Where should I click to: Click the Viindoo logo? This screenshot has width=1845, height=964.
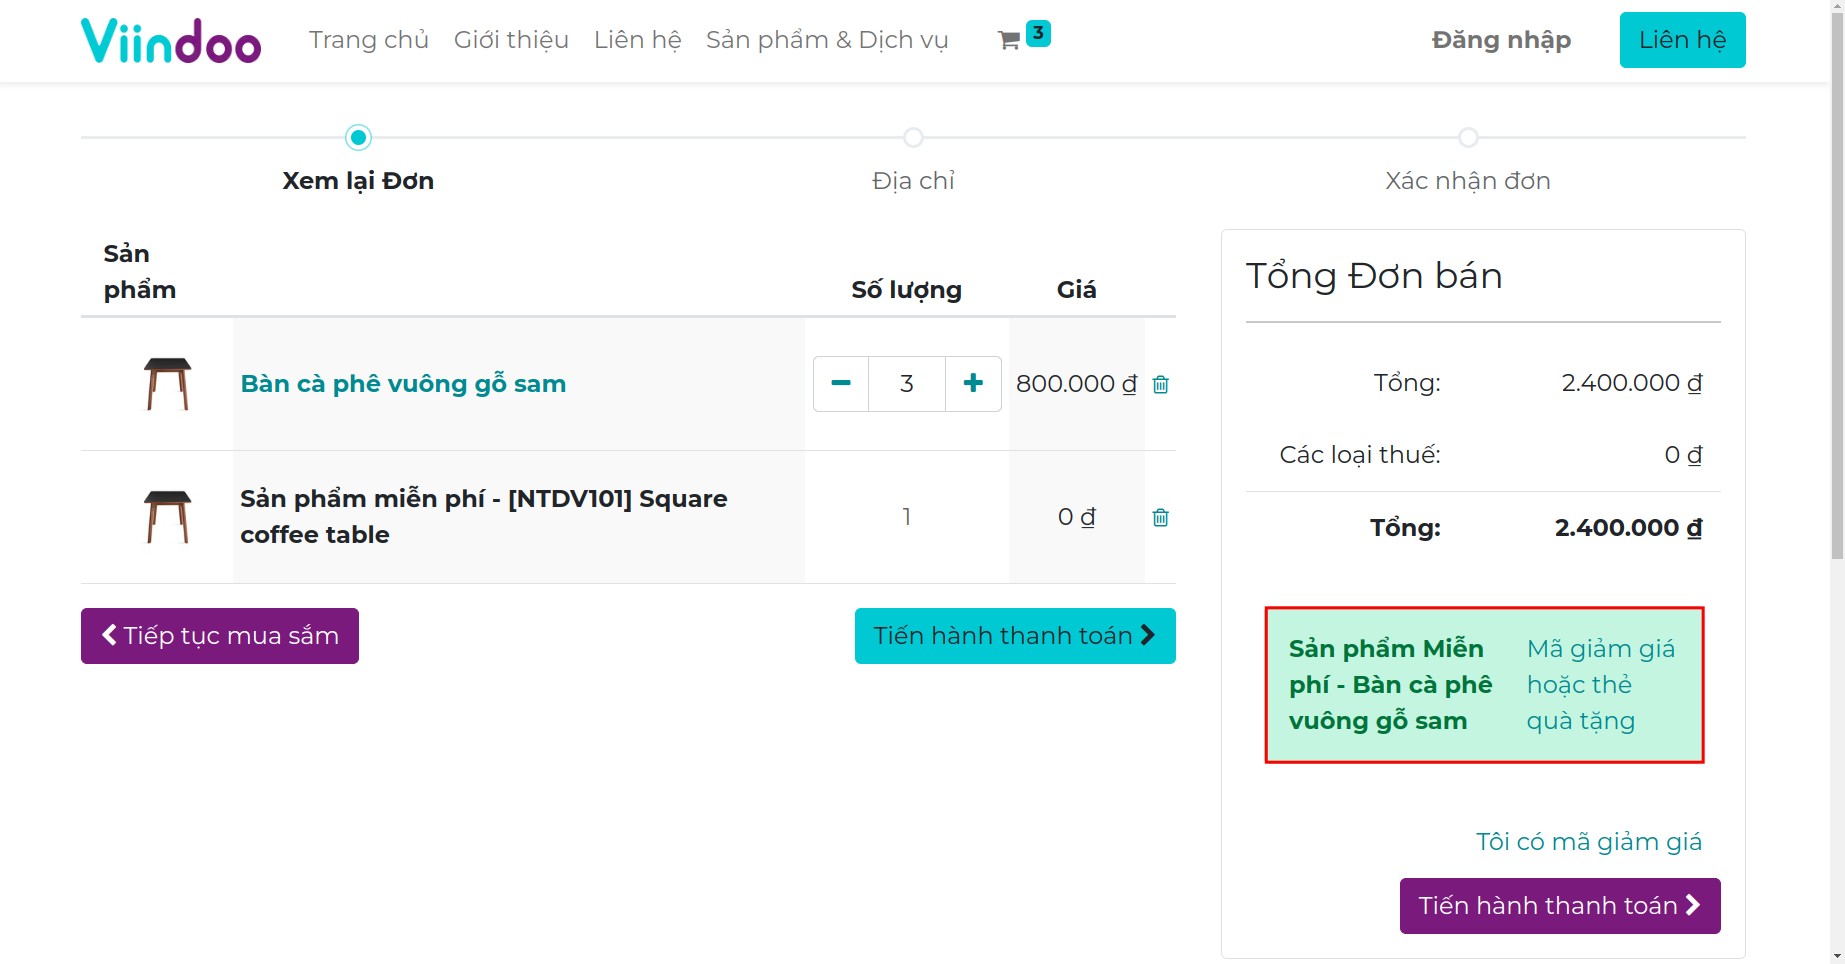[171, 40]
